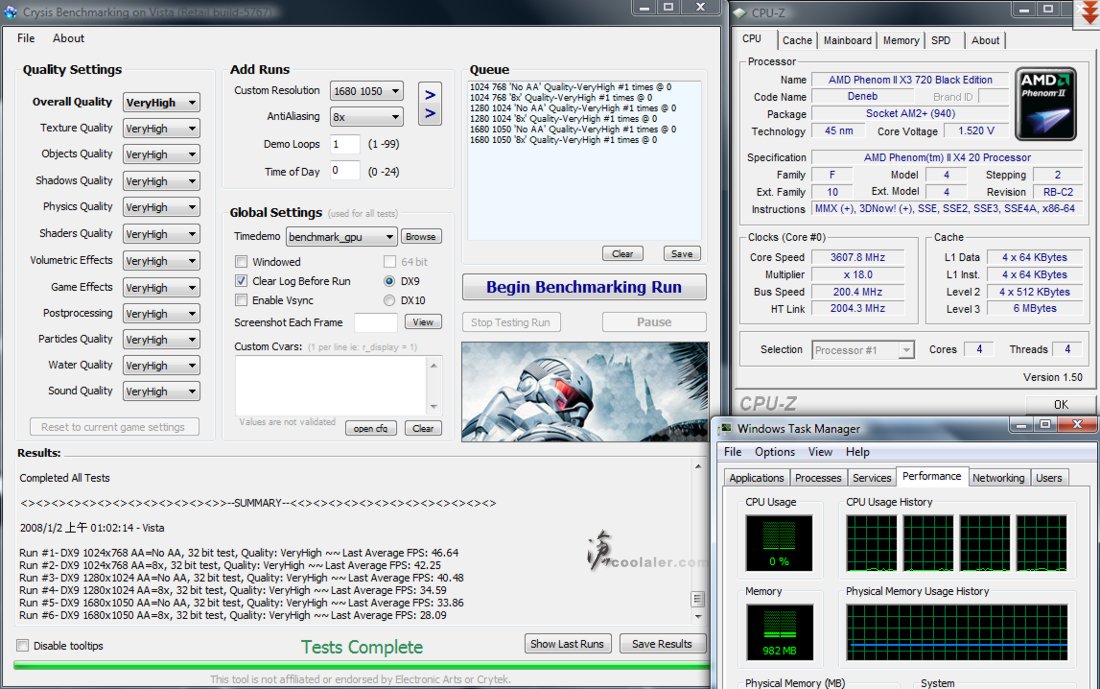1100x689 pixels.
Task: Open Task Manager Help menu
Action: click(x=857, y=452)
